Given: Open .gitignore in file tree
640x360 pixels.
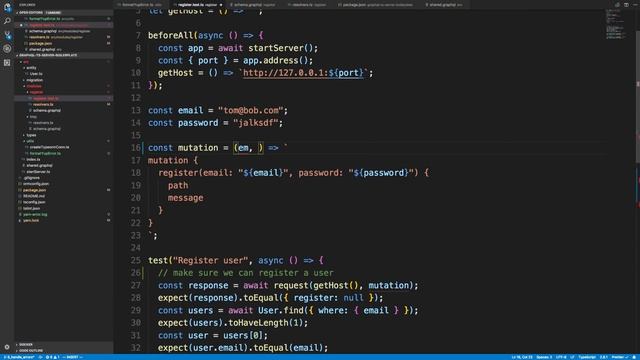Looking at the screenshot, I should coord(31,178).
